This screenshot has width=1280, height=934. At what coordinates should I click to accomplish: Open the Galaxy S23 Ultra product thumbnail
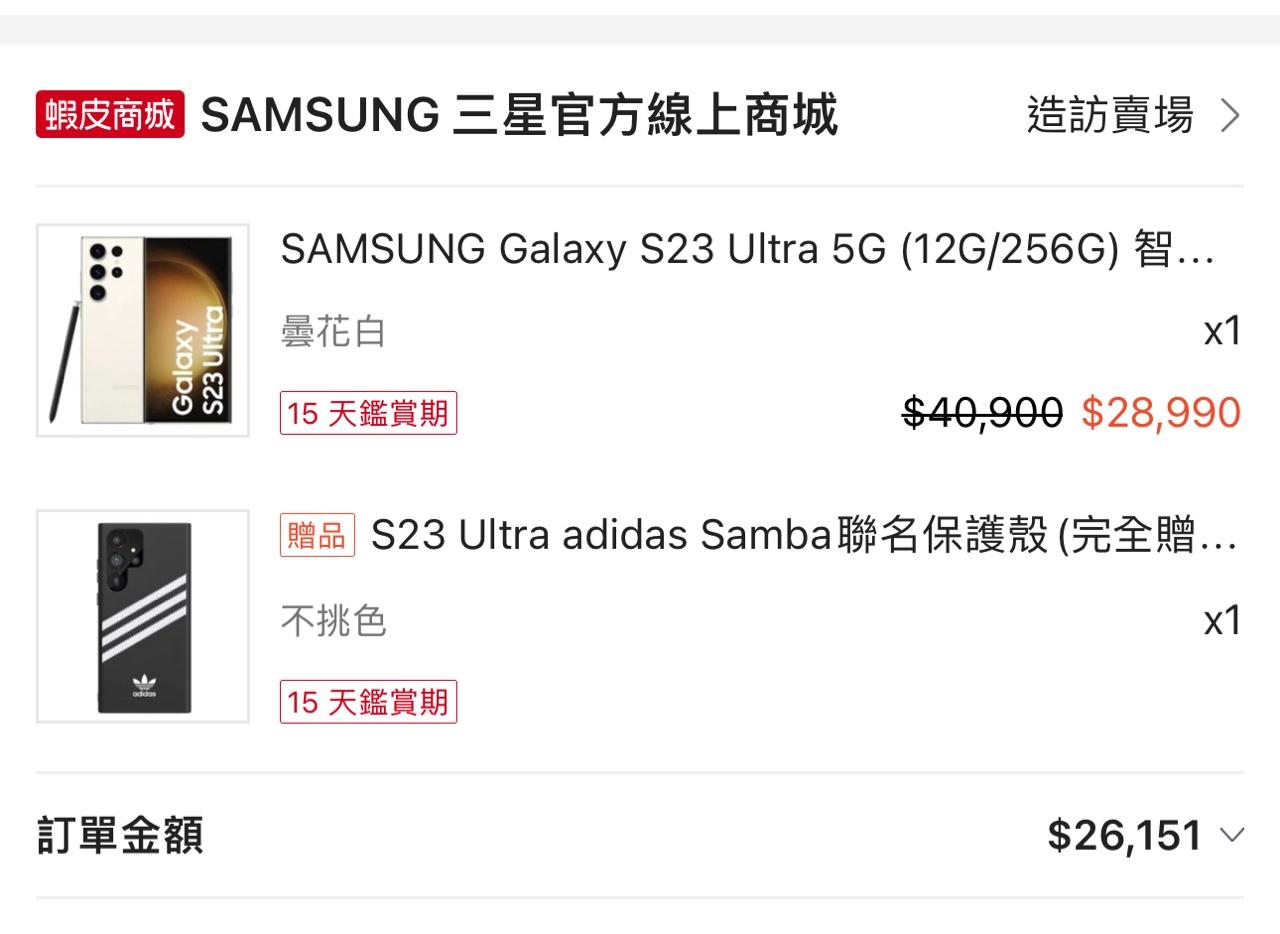click(x=143, y=330)
